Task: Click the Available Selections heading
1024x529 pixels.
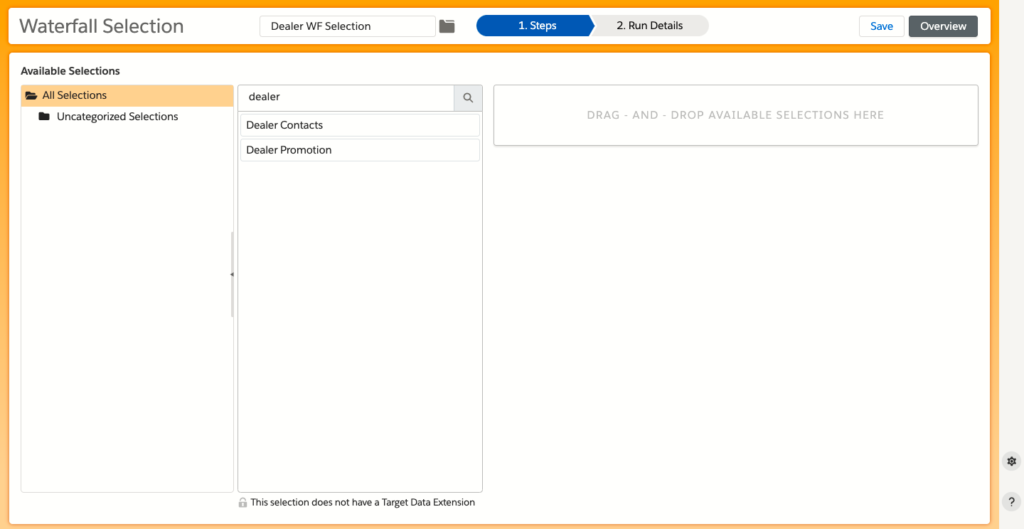Action: click(70, 71)
